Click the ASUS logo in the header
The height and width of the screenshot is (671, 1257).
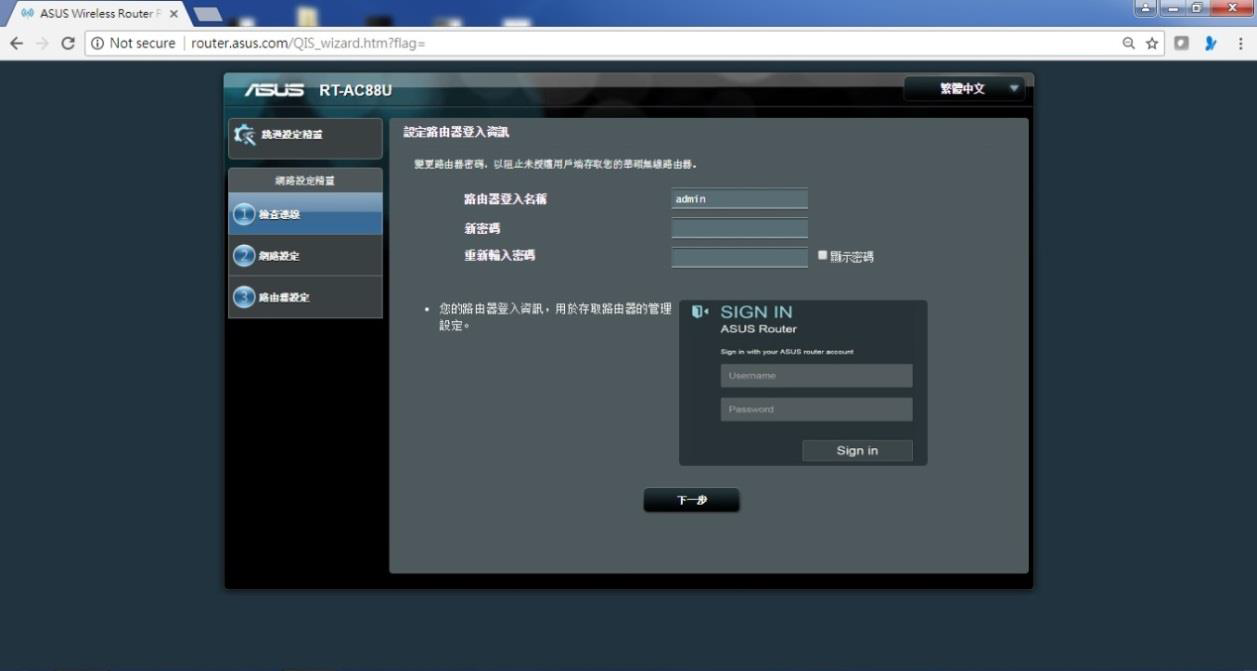pos(274,90)
